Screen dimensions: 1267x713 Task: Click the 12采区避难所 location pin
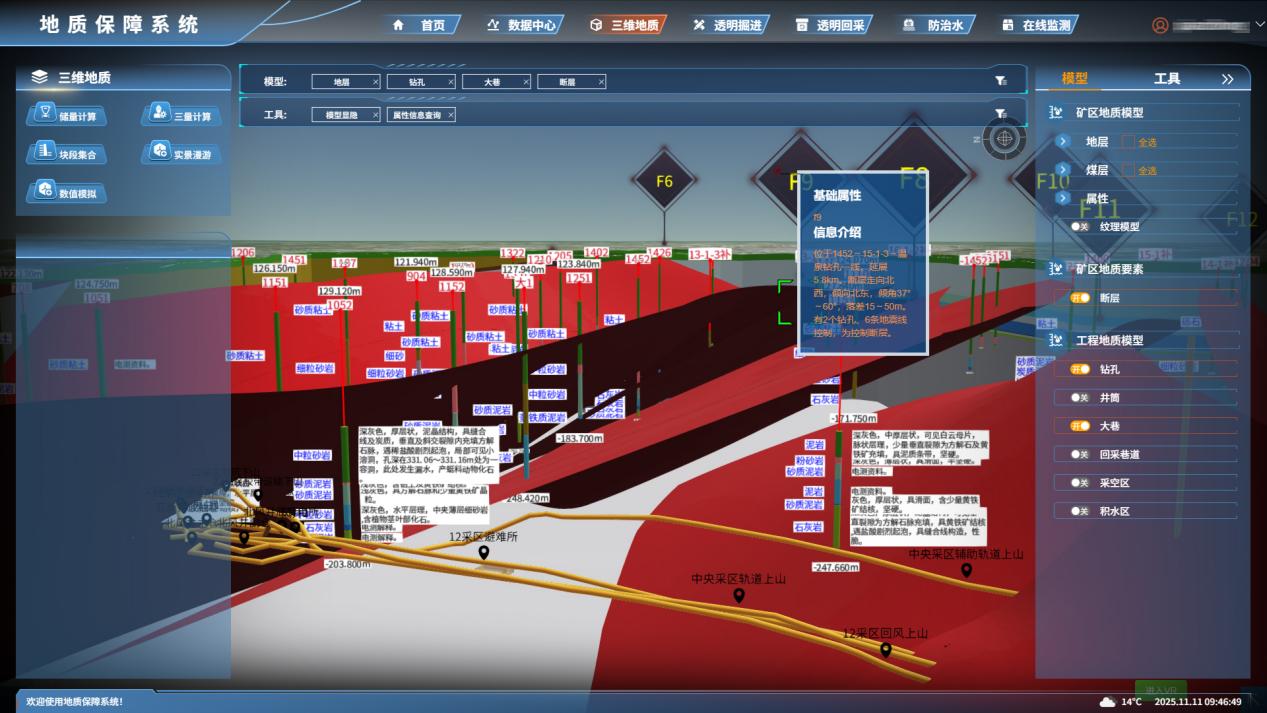pos(484,553)
